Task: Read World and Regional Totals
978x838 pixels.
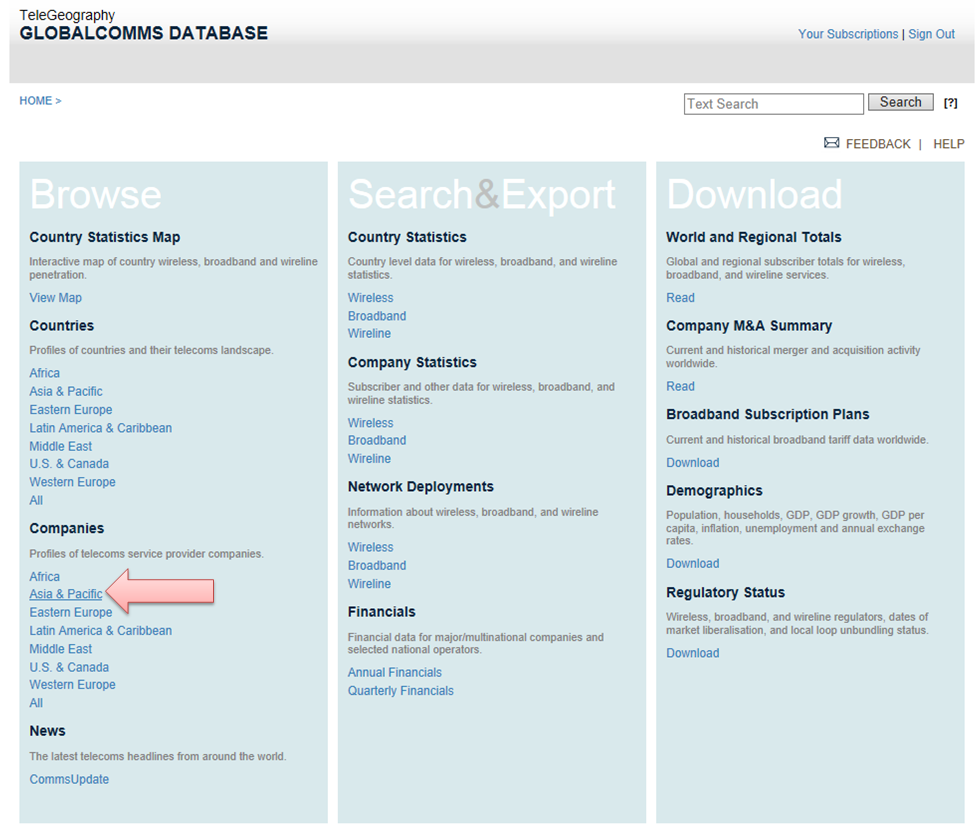Action: (680, 297)
